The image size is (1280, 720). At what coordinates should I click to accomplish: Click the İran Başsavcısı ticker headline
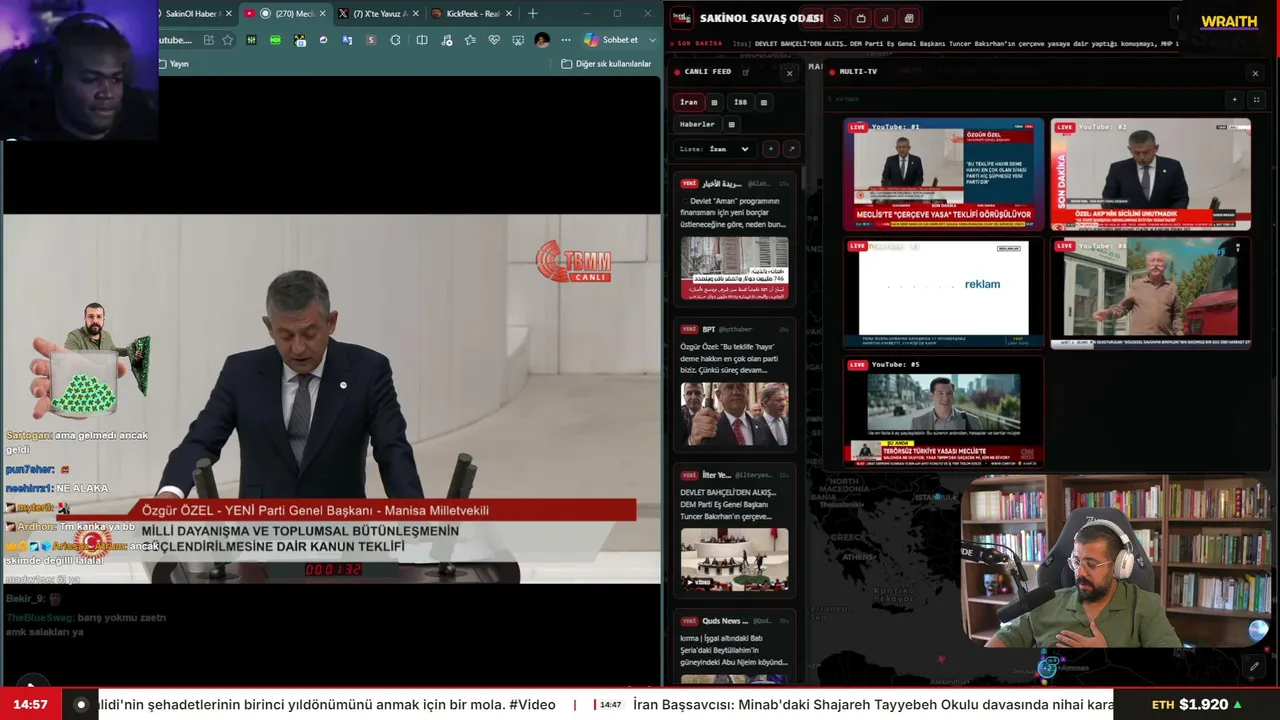(873, 704)
